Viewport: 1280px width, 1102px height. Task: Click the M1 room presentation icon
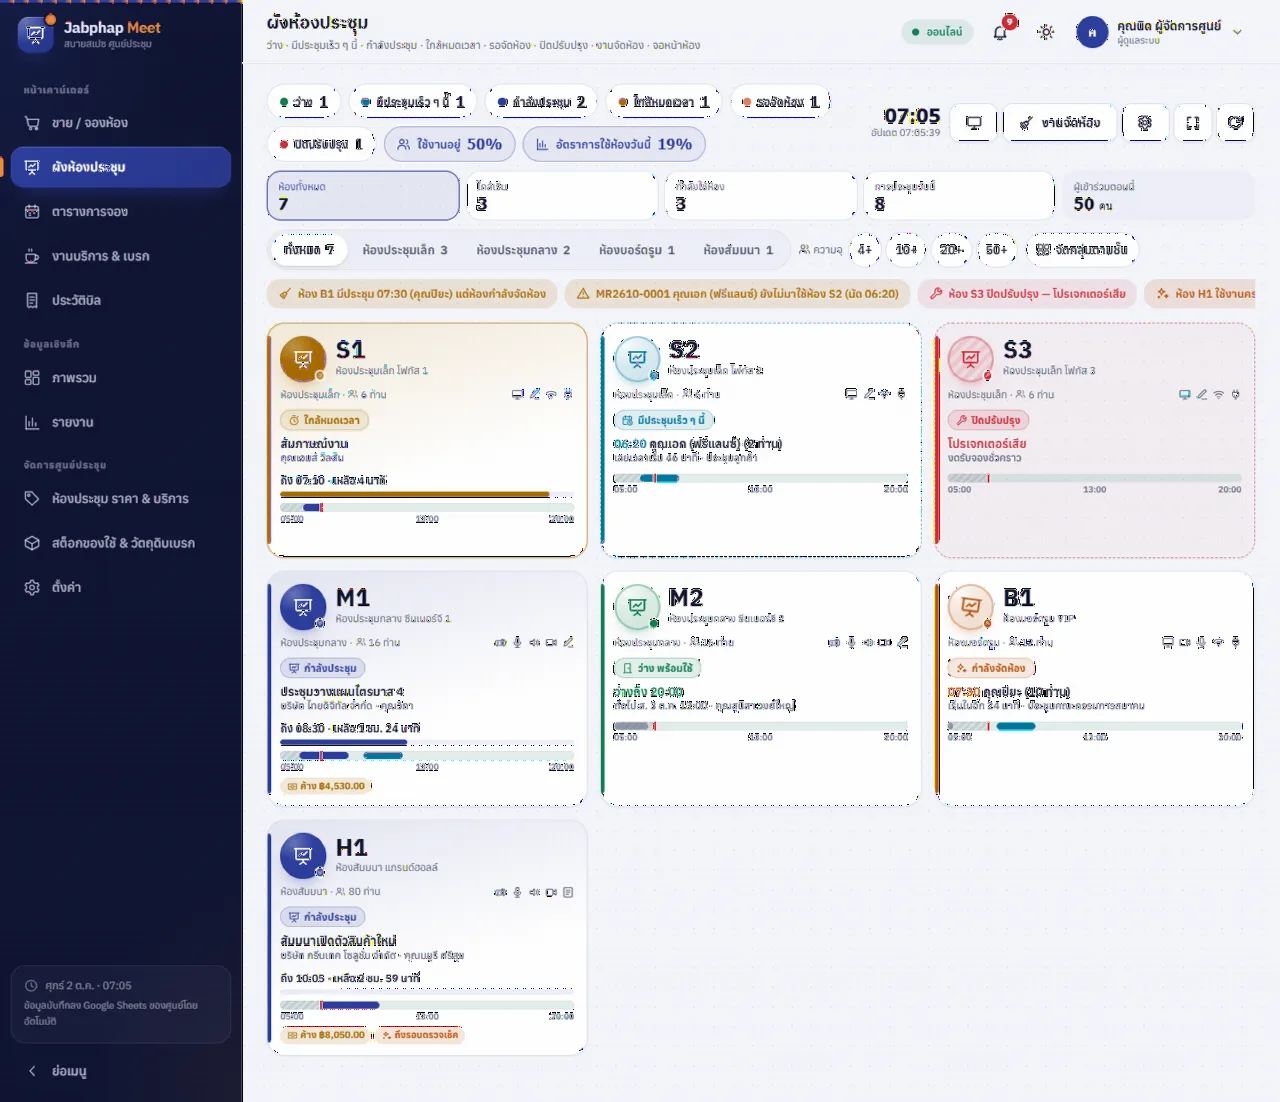pyautogui.click(x=303, y=606)
